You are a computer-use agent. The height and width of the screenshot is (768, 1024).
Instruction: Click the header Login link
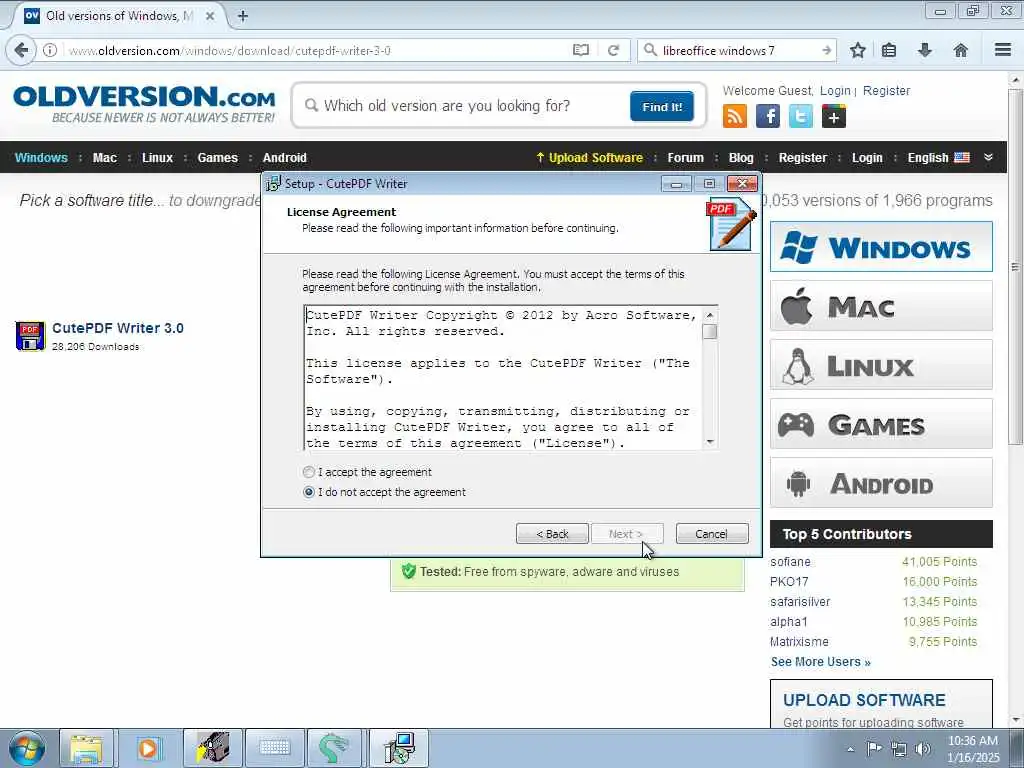(x=835, y=91)
